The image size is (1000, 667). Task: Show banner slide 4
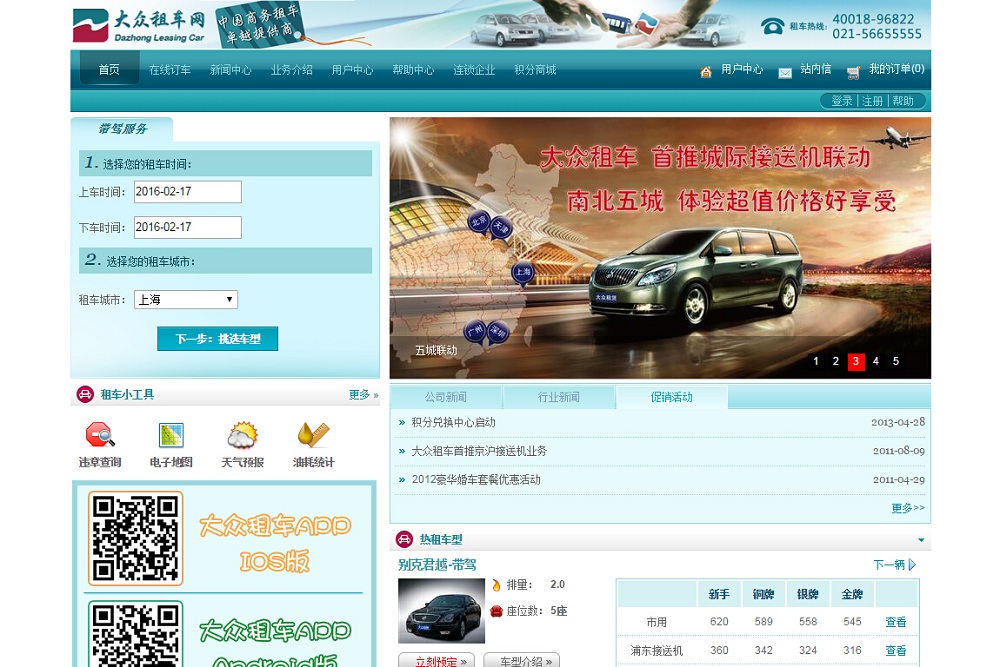(876, 361)
